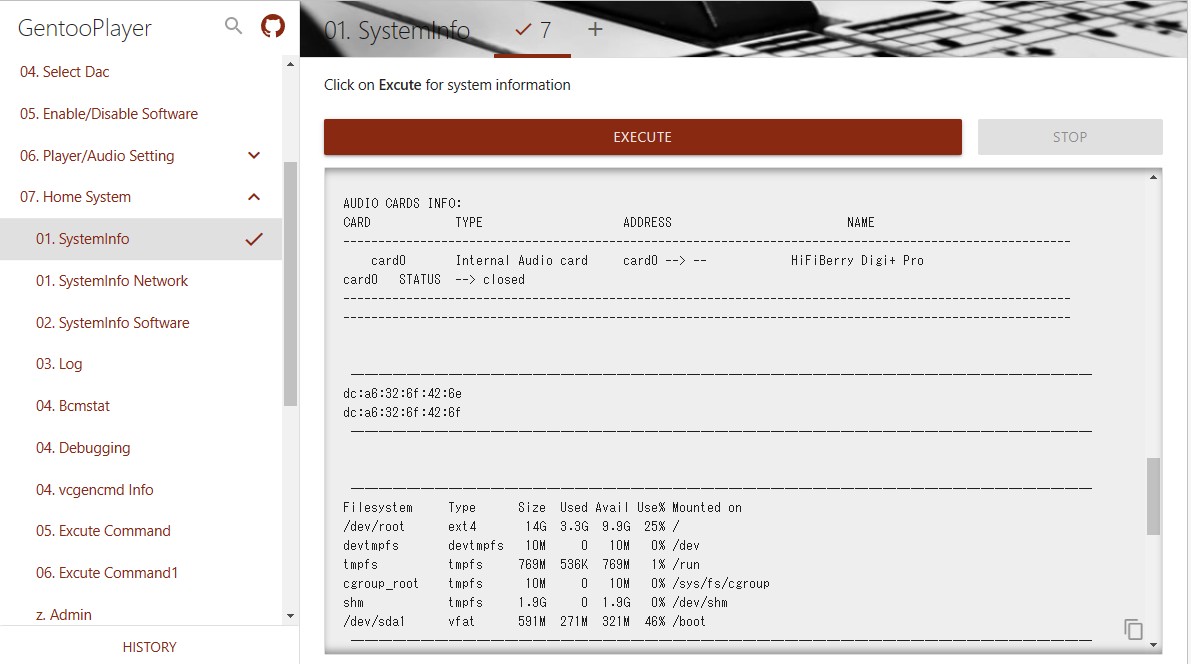Open 02. SystemInfo Software page

112,323
